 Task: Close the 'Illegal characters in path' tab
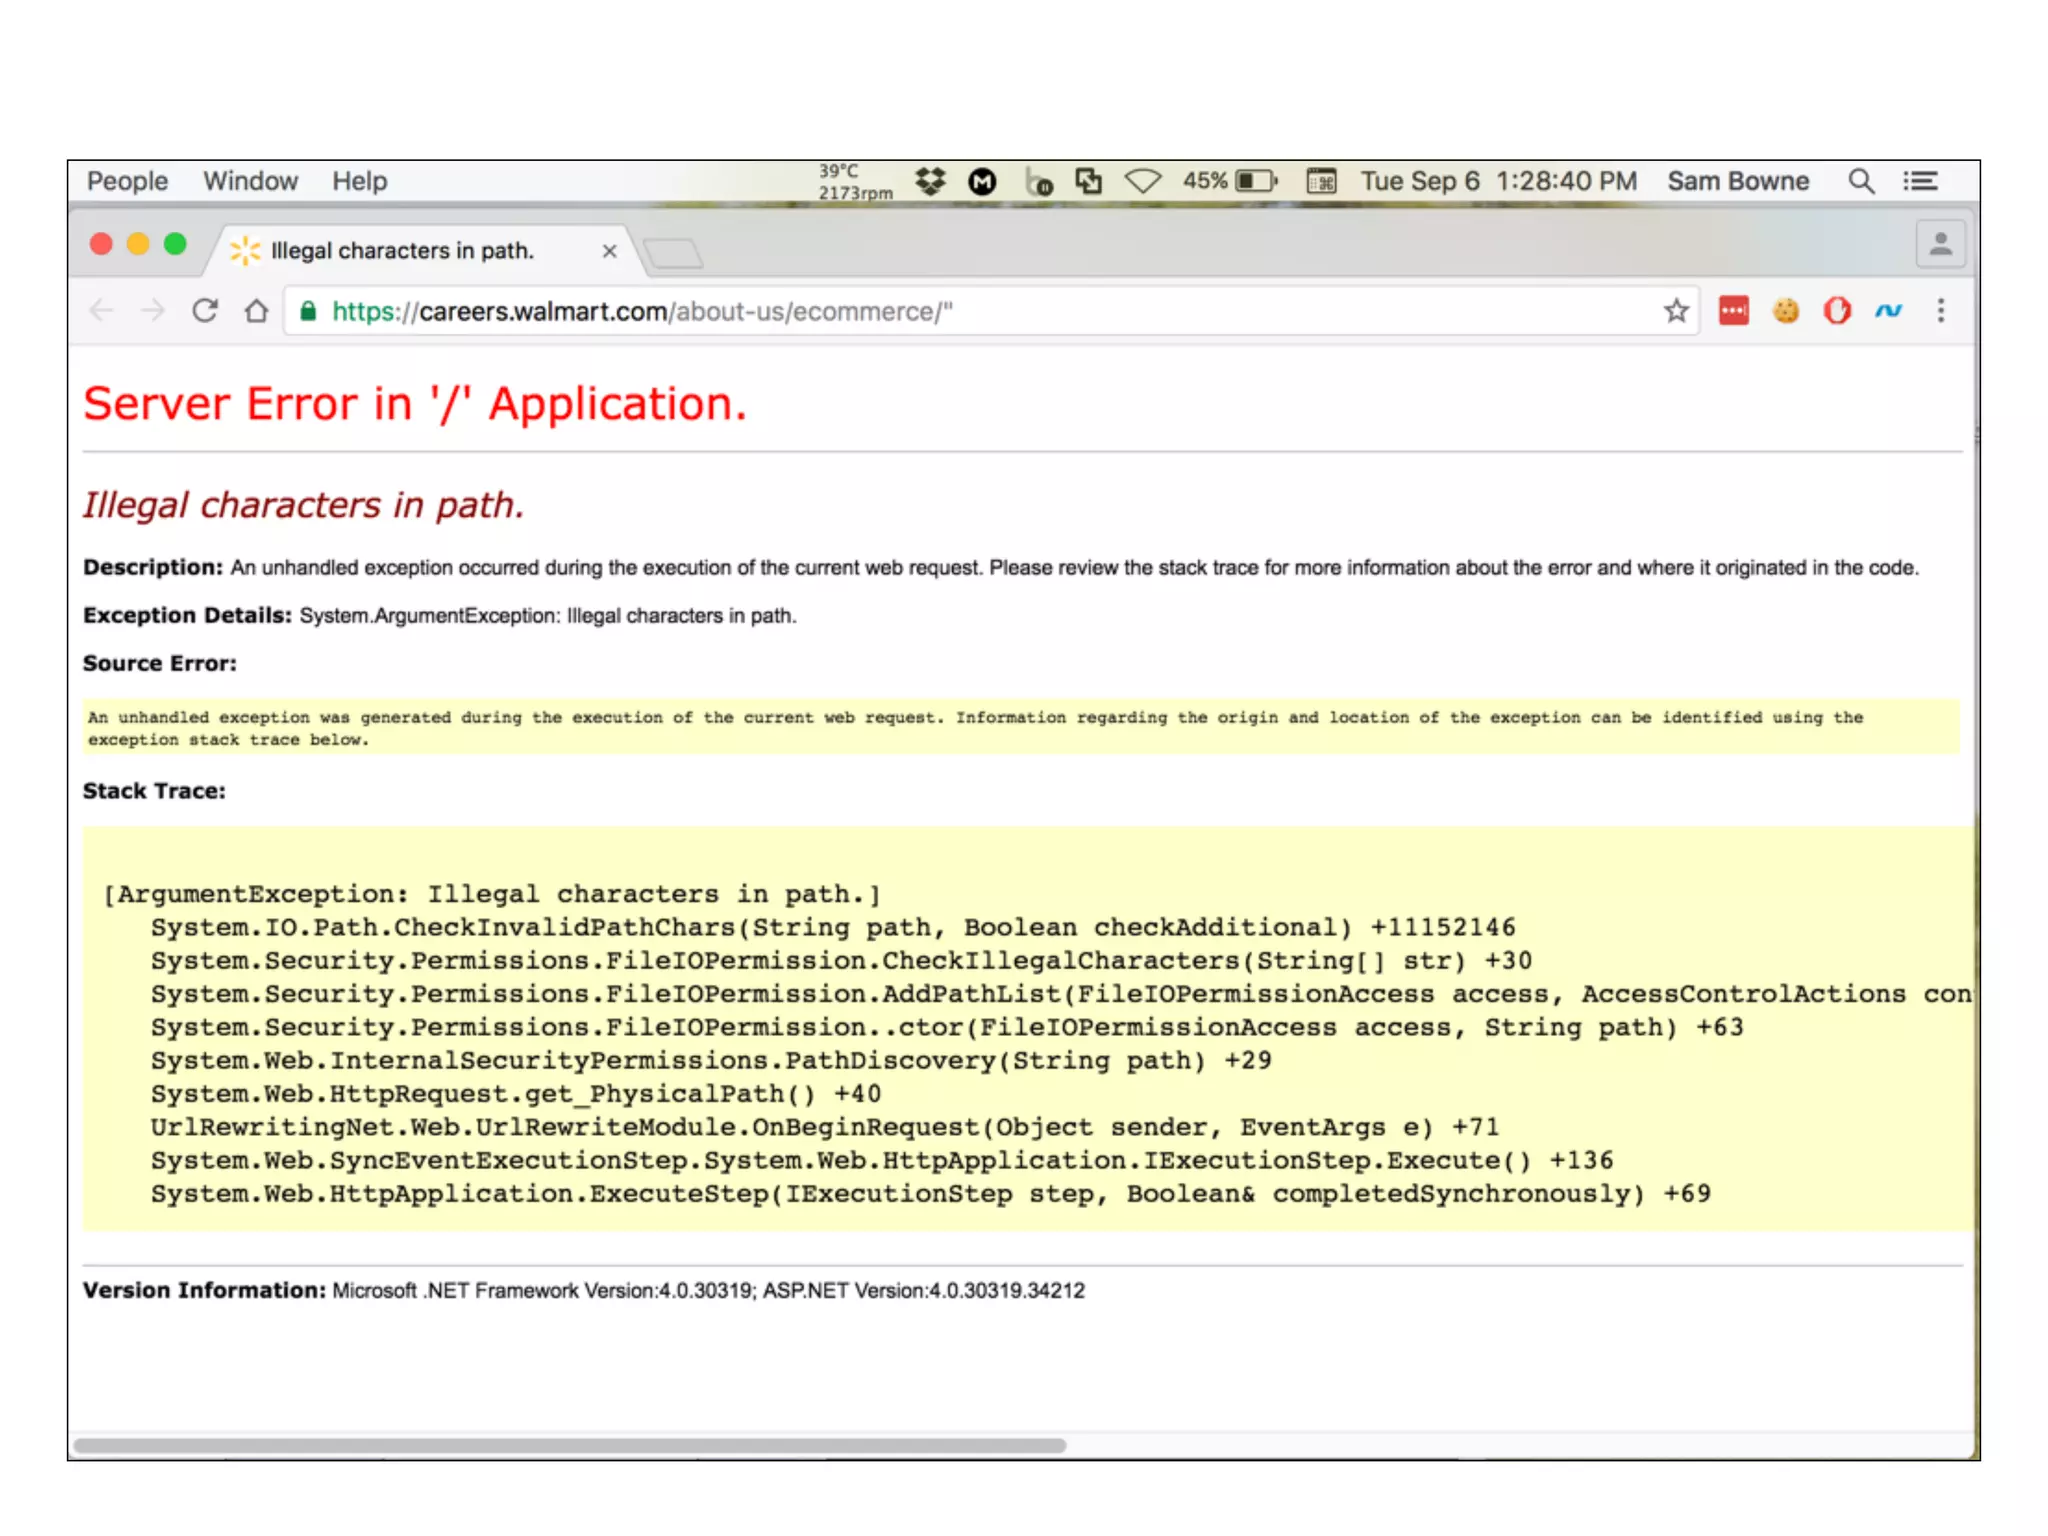coord(609,251)
